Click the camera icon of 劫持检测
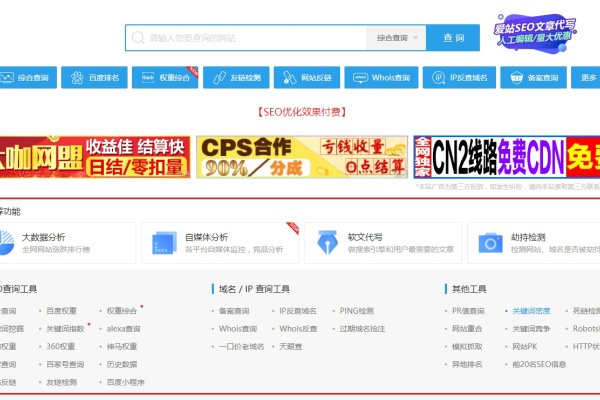The height and width of the screenshot is (400, 600). (x=491, y=243)
